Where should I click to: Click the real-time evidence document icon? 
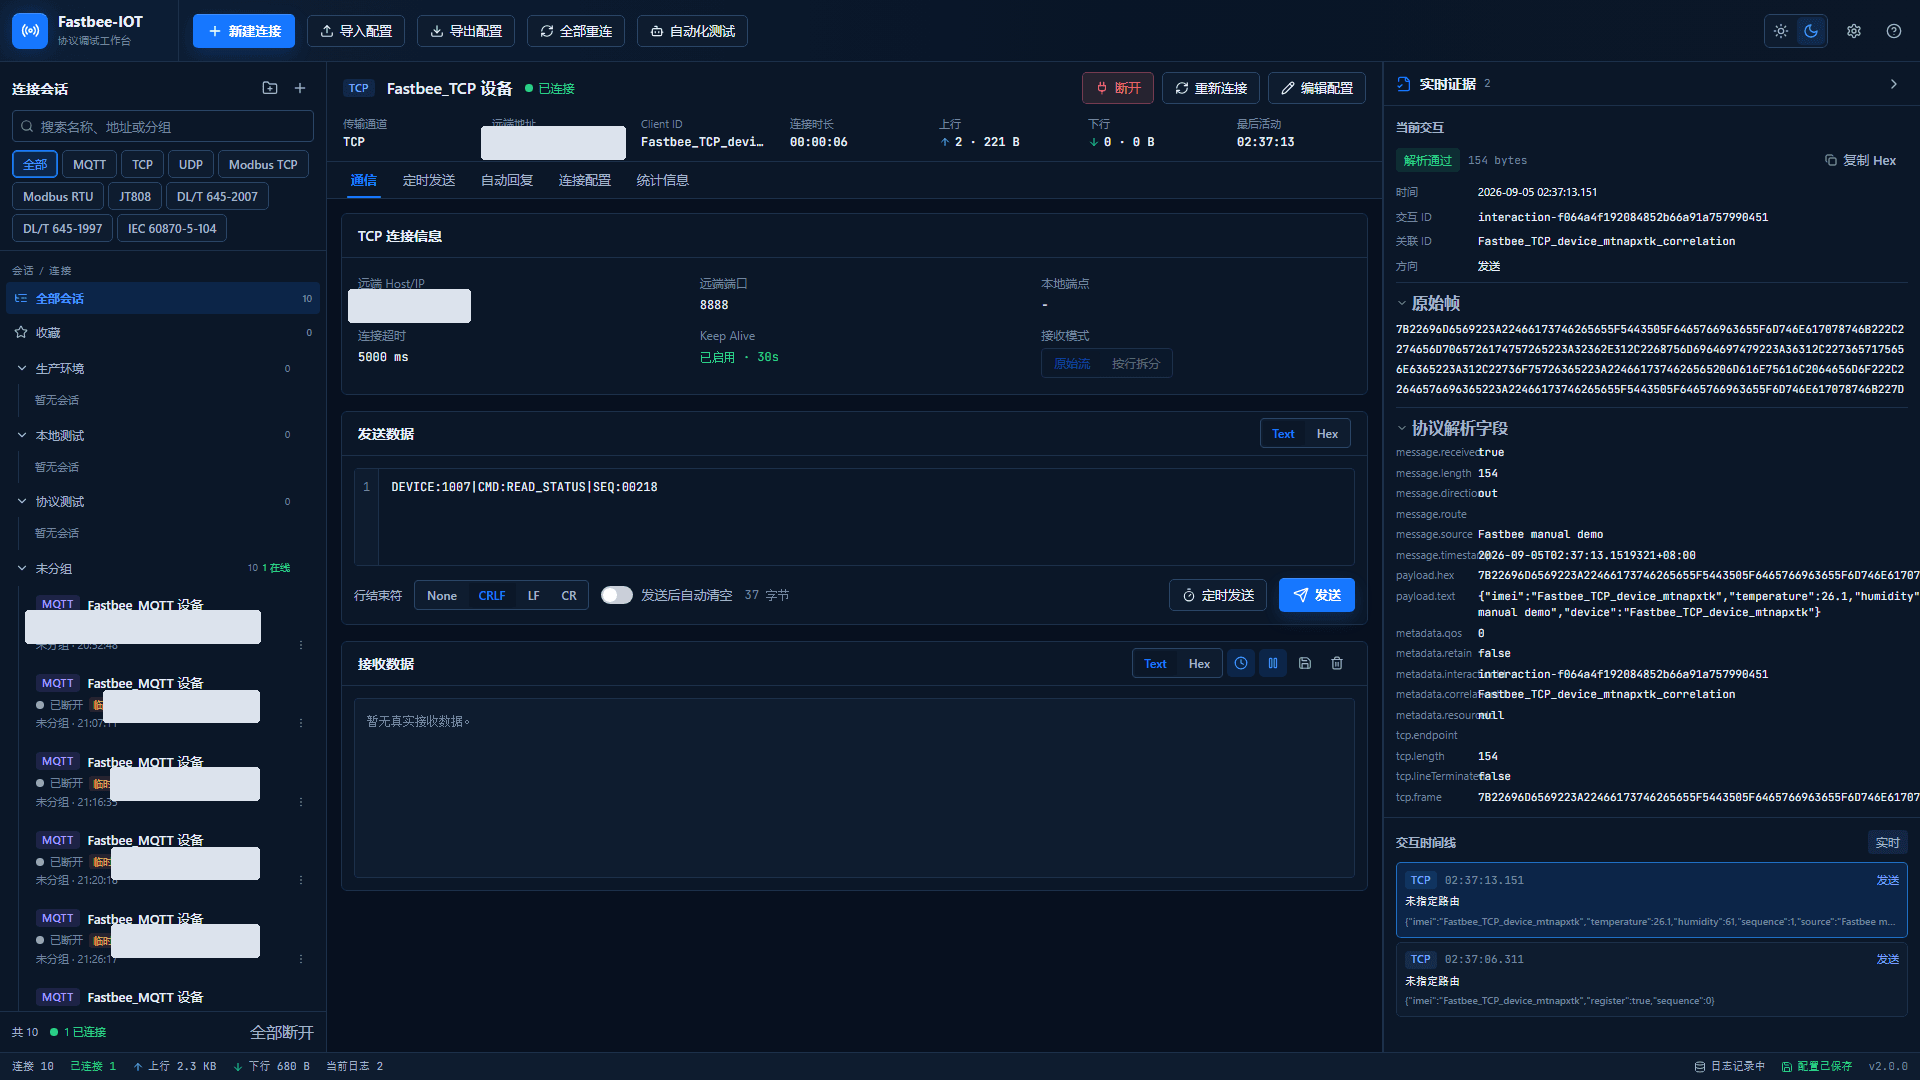click(x=1404, y=84)
